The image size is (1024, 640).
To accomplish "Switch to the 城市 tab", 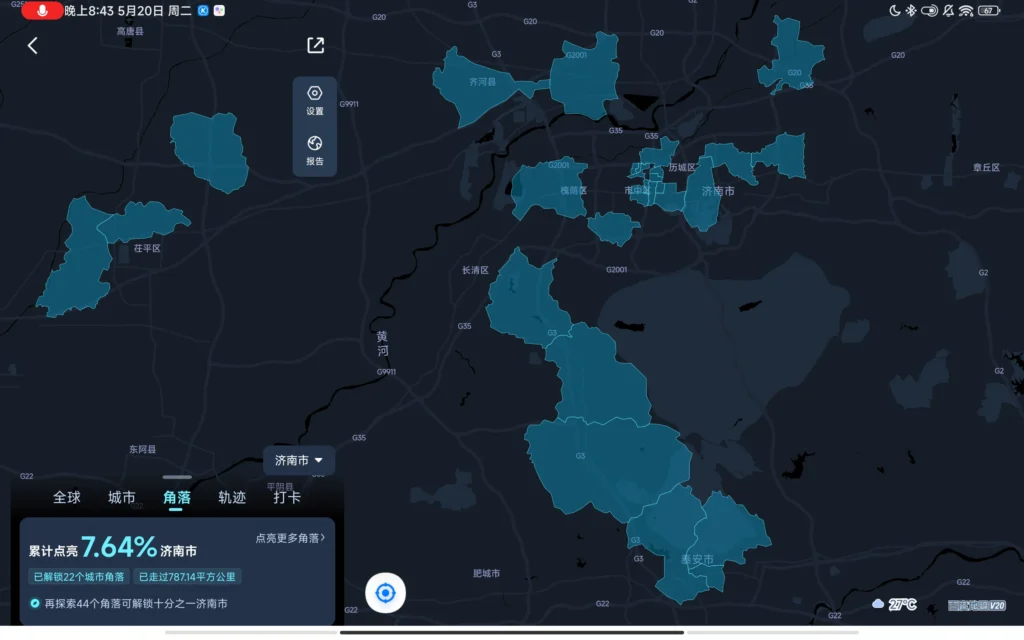I will pyautogui.click(x=122, y=497).
